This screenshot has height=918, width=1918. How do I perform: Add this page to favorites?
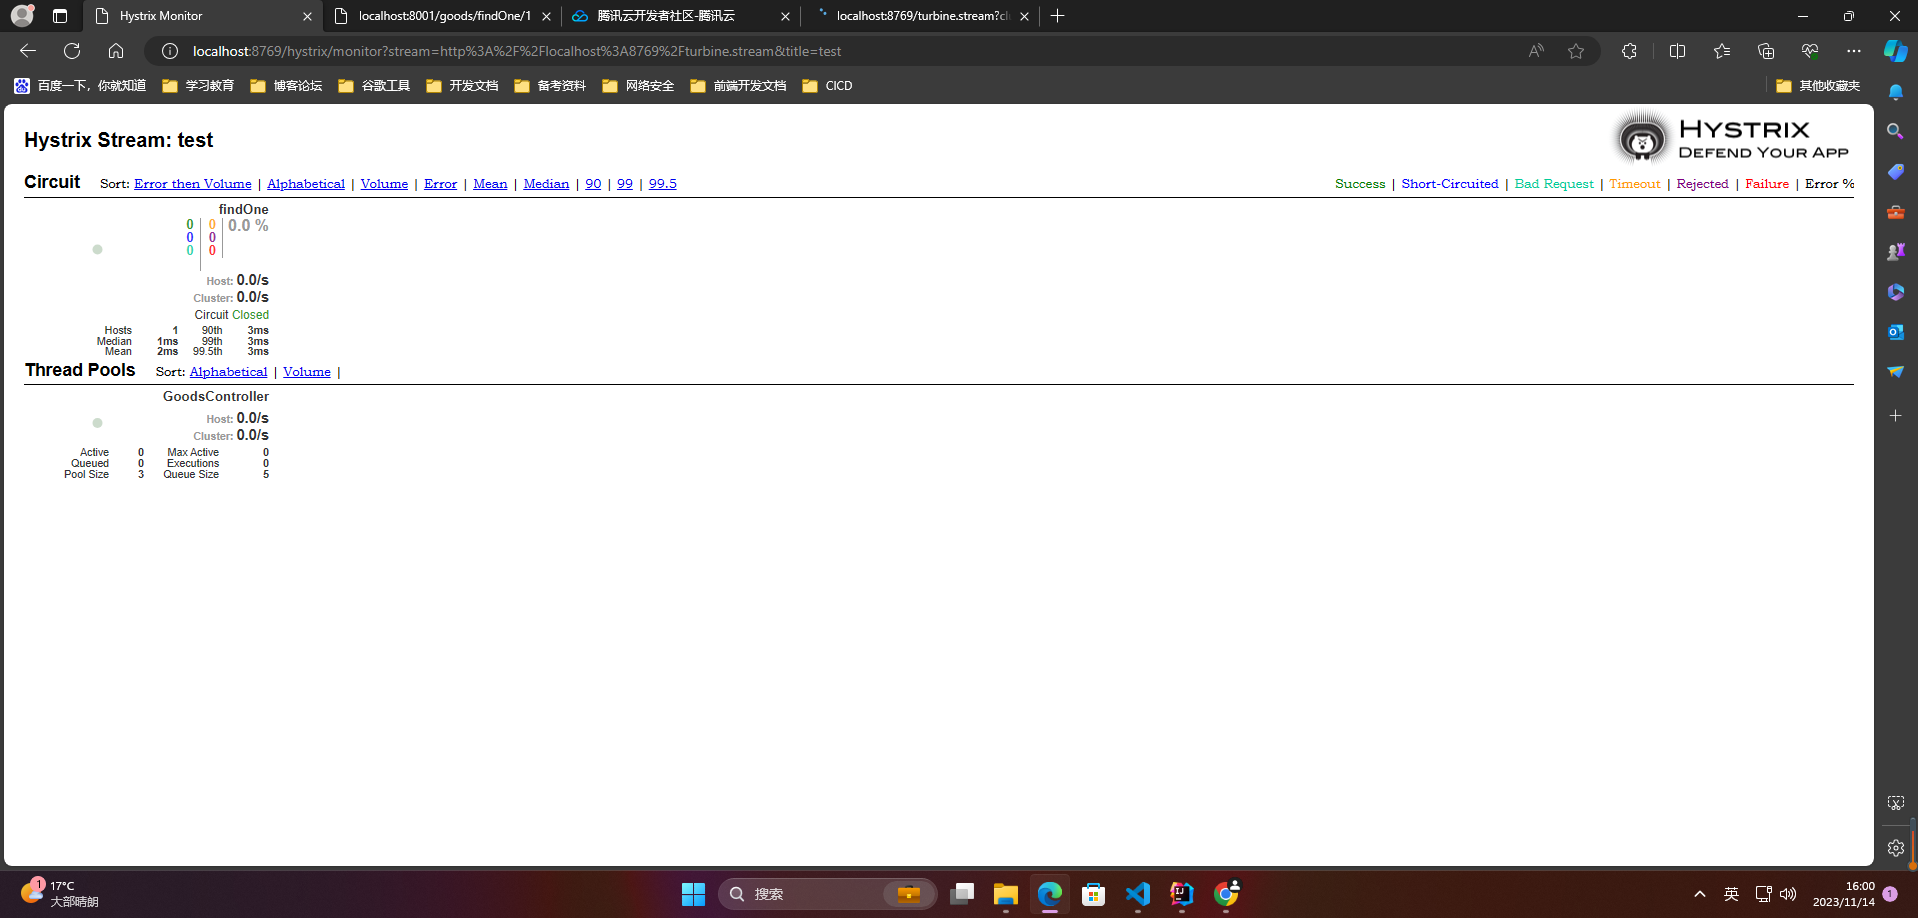[1576, 51]
